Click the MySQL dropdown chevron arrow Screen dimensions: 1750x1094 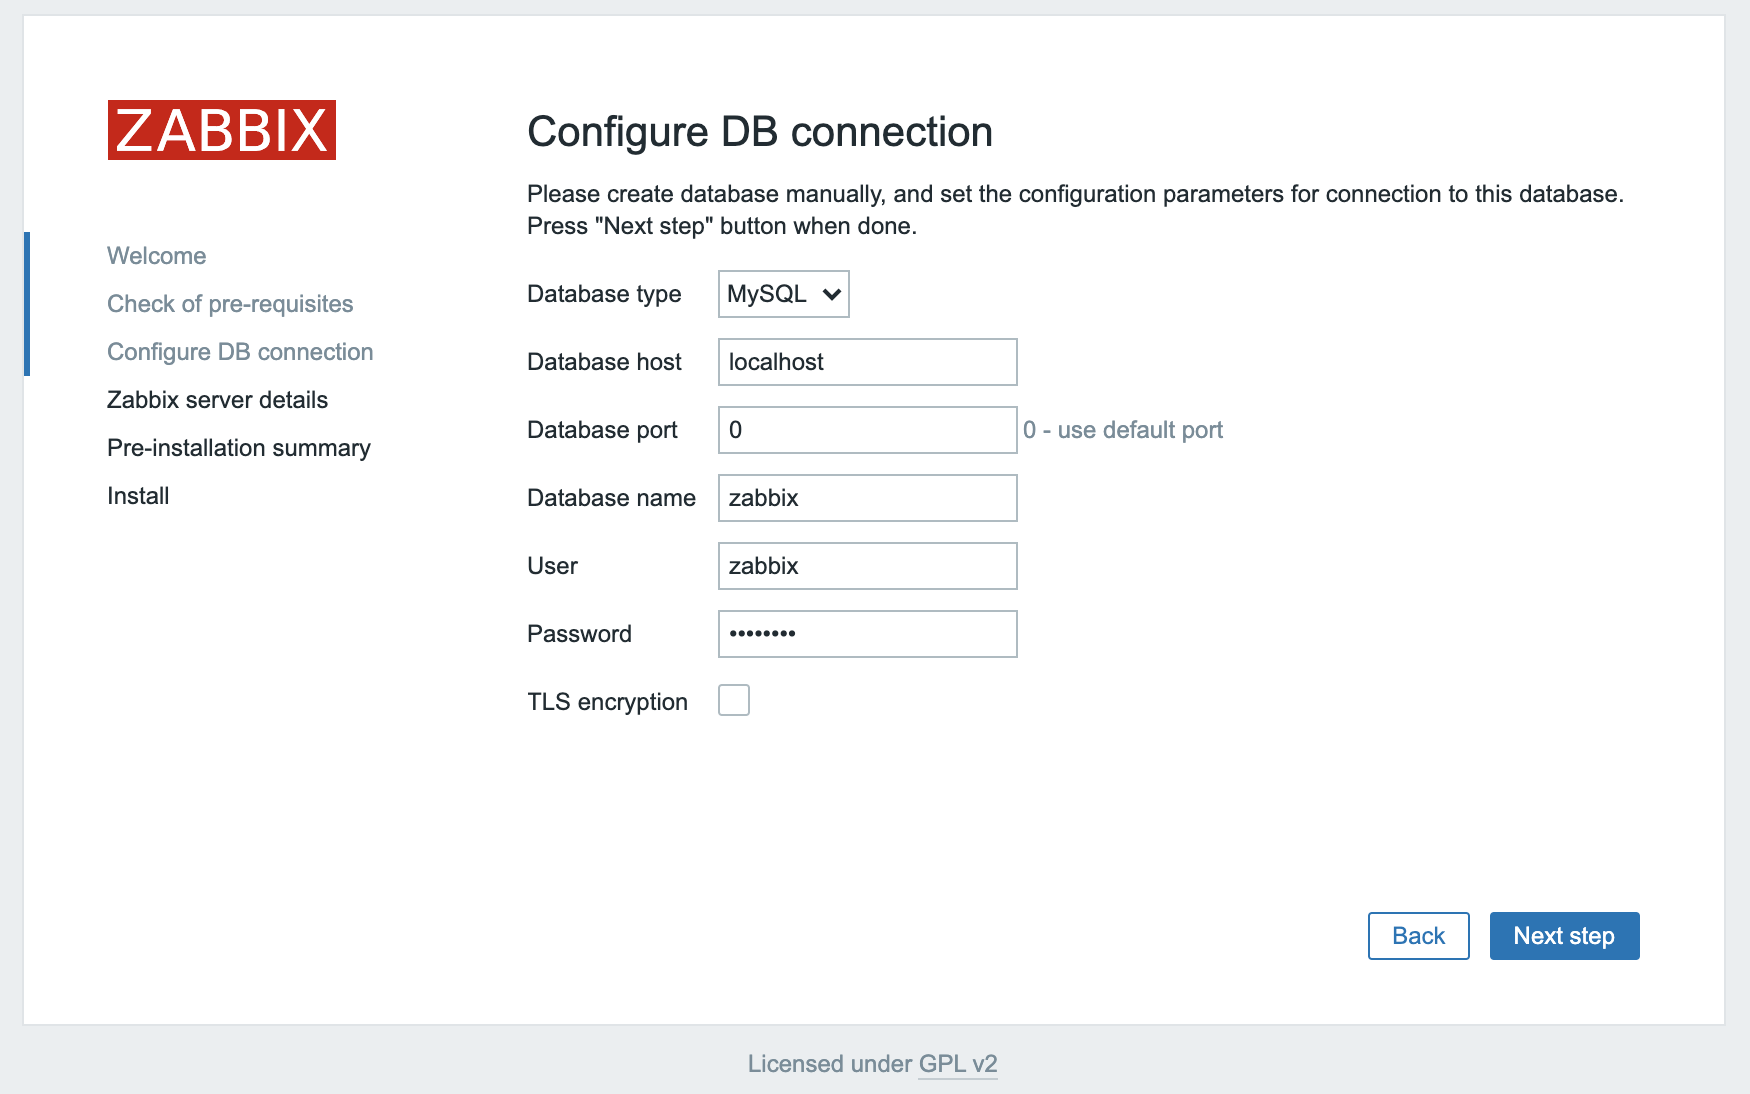(x=831, y=294)
